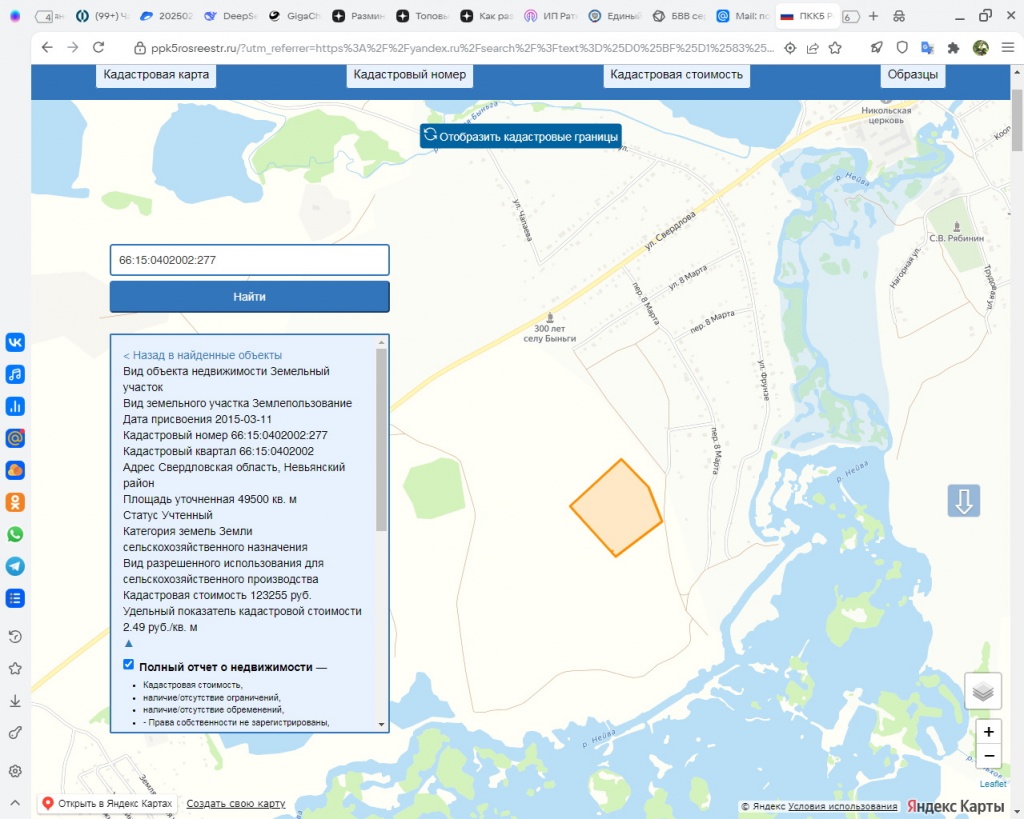Click the info panel's vertical scrollbar
The width and height of the screenshot is (1024, 819).
pos(381,440)
